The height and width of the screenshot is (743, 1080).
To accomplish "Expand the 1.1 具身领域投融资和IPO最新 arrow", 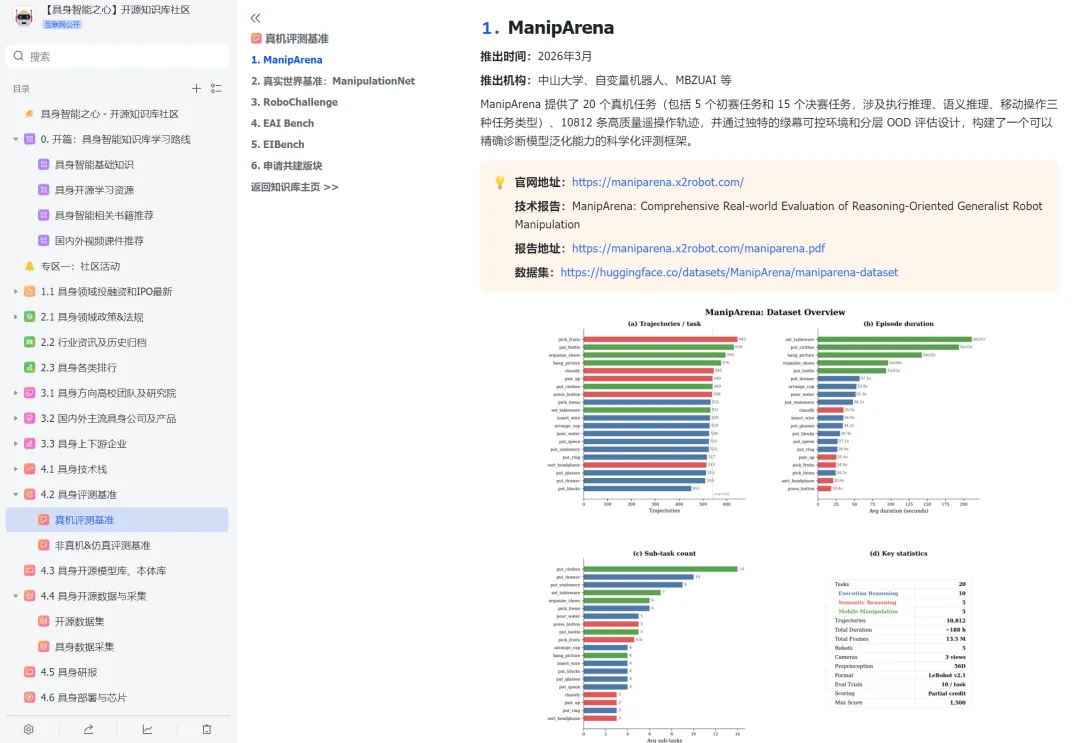I will tap(16, 291).
